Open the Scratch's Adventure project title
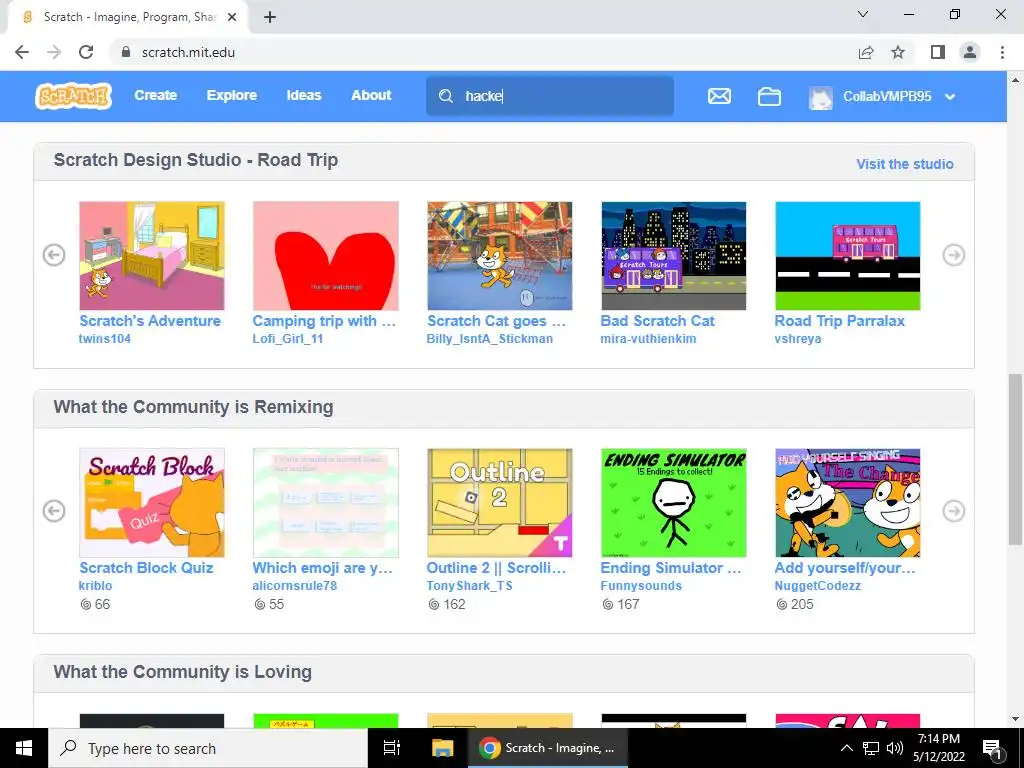The height and width of the screenshot is (768, 1024). pyautogui.click(x=150, y=321)
